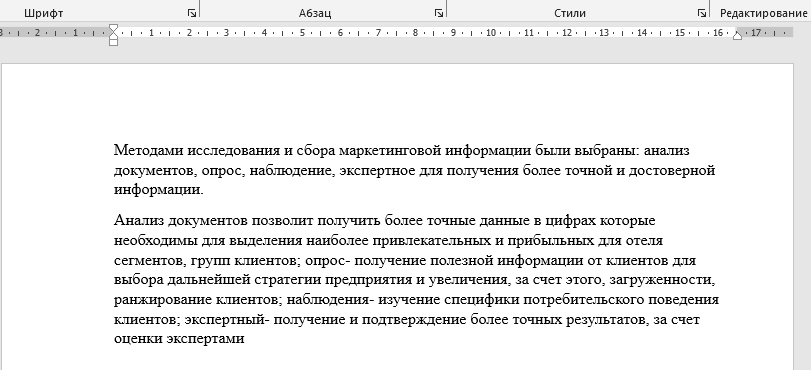Set a tab stop at ruler mark 5
The image size is (811, 370).
point(302,33)
